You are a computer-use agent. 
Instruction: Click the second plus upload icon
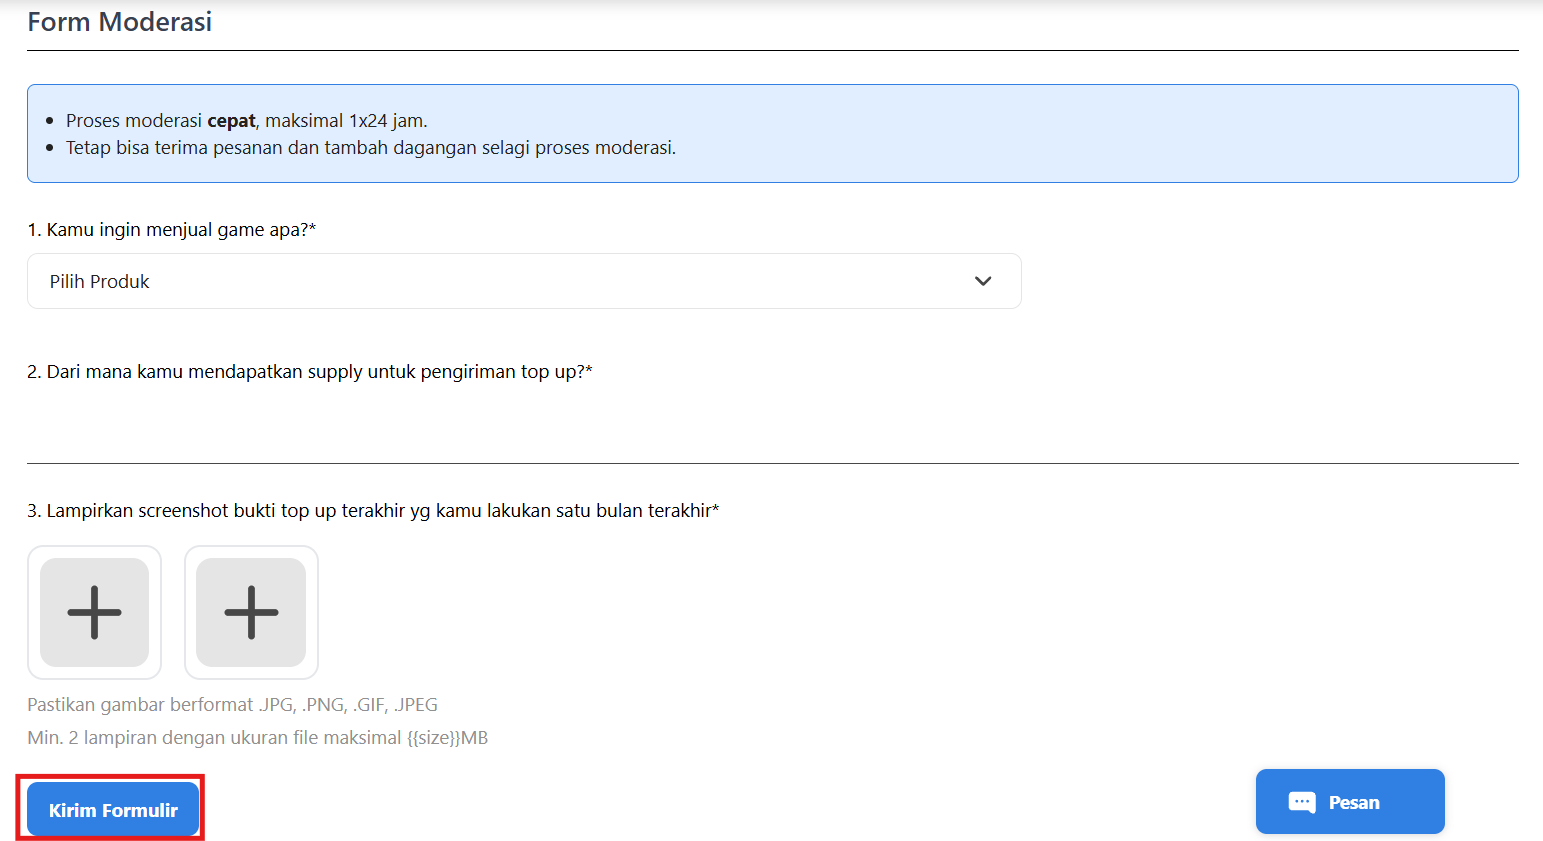tap(251, 612)
